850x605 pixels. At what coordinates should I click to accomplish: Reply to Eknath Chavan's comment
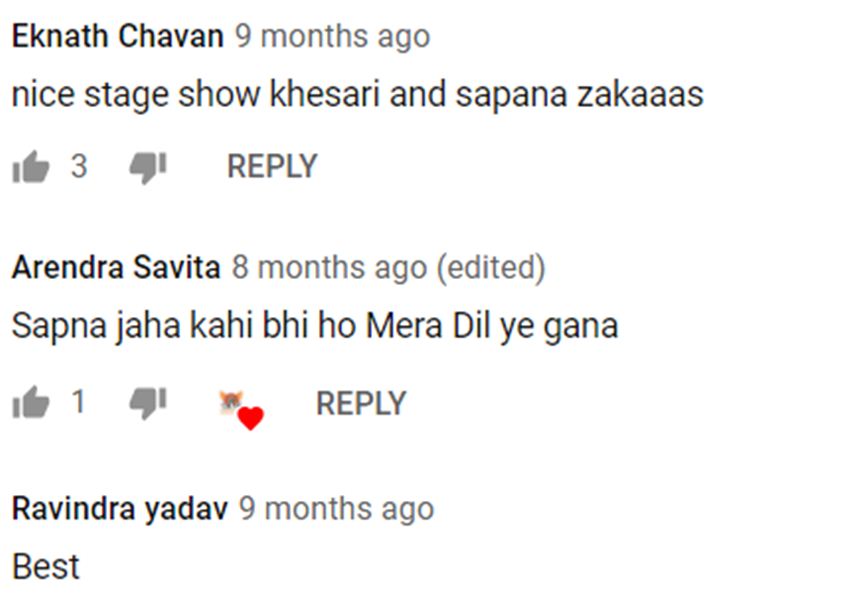272,166
